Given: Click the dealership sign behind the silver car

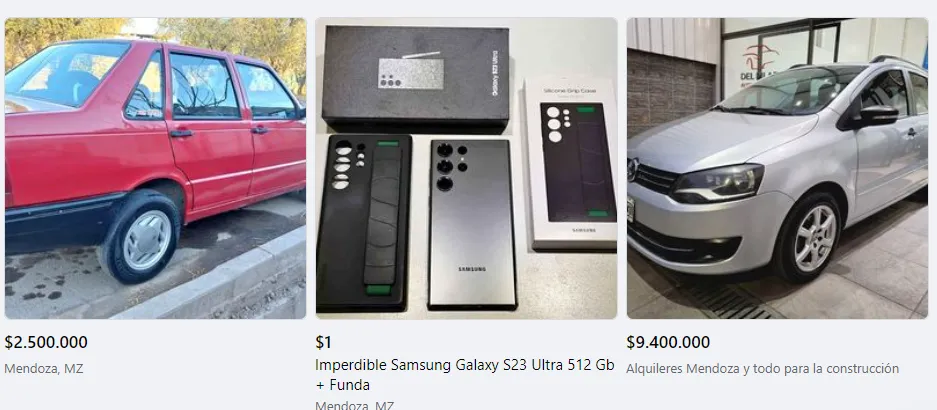Looking at the screenshot, I should (761, 63).
